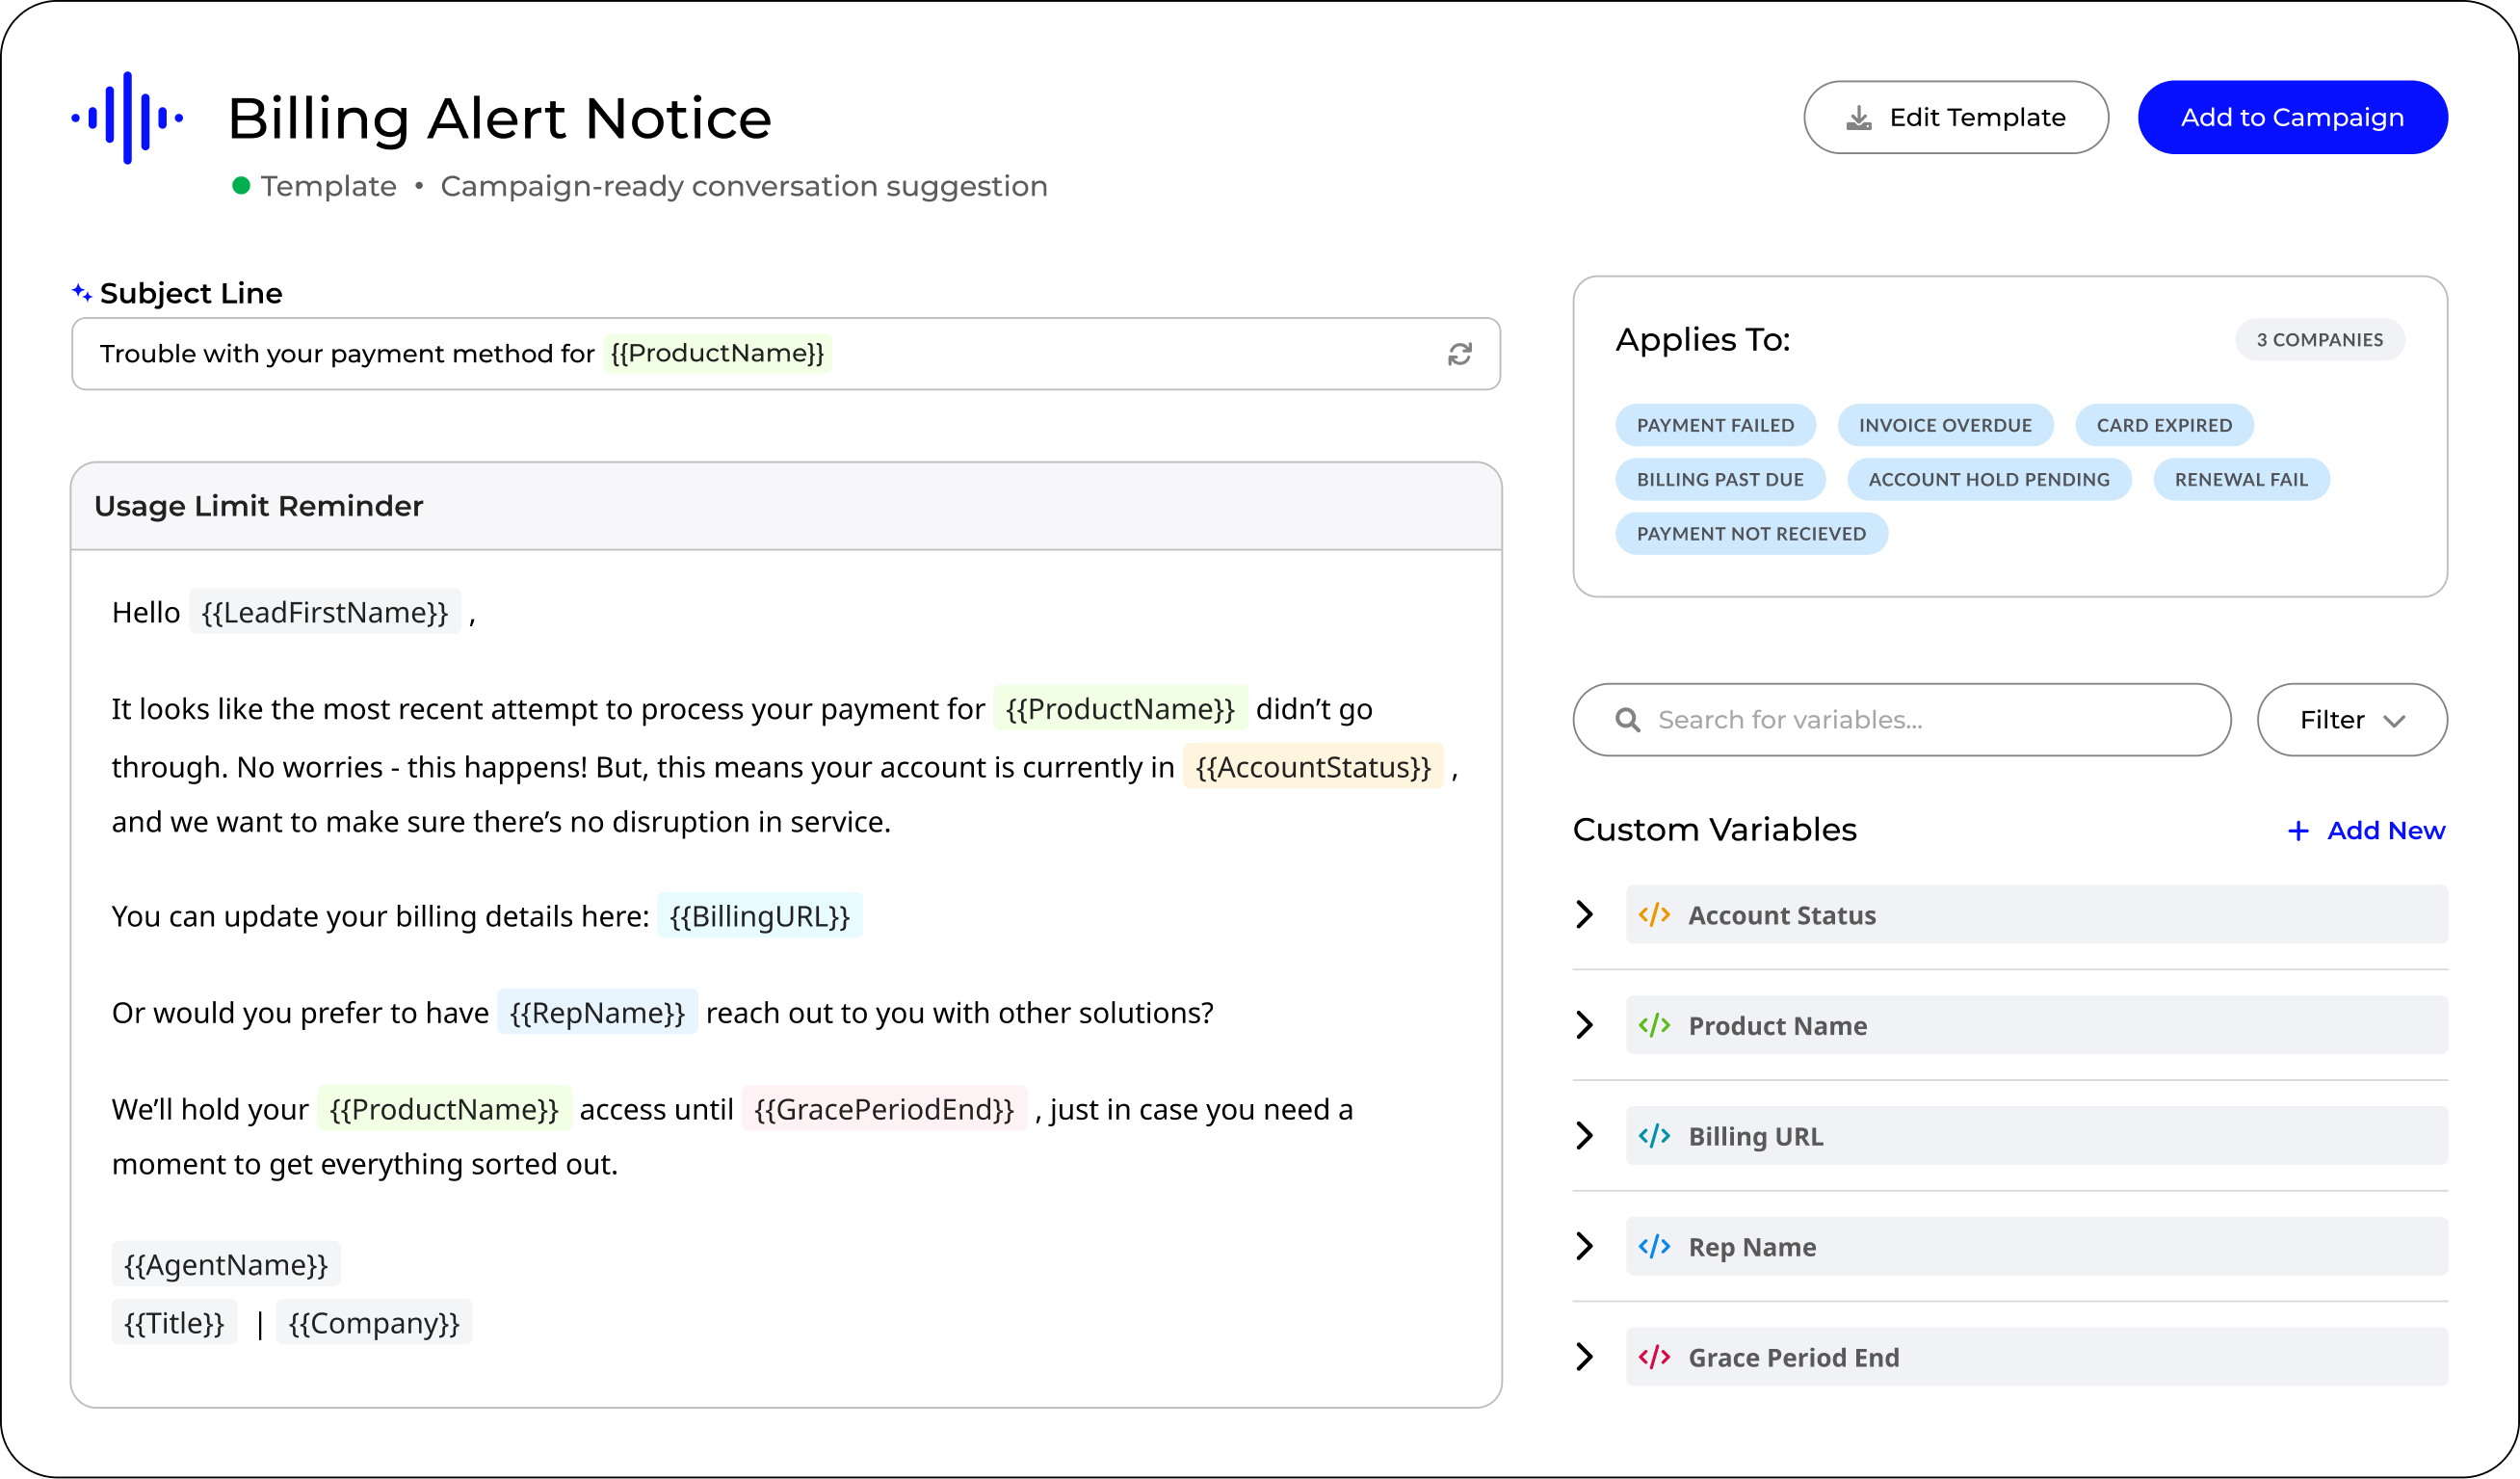Click the Product Name variable row

tap(2036, 1025)
